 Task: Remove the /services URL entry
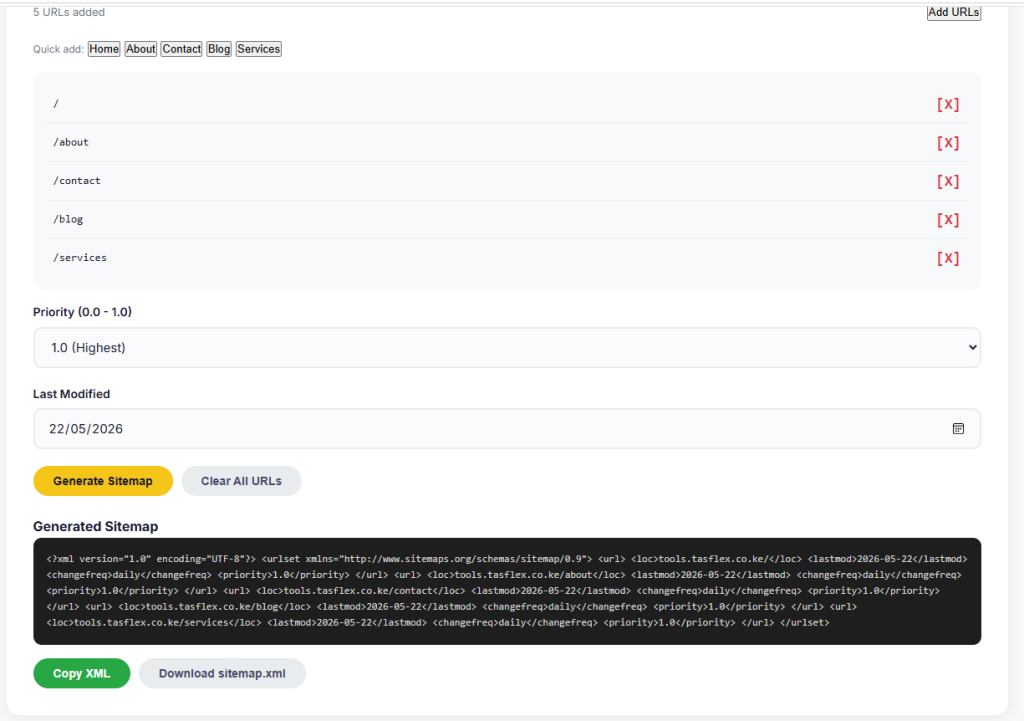coord(948,259)
